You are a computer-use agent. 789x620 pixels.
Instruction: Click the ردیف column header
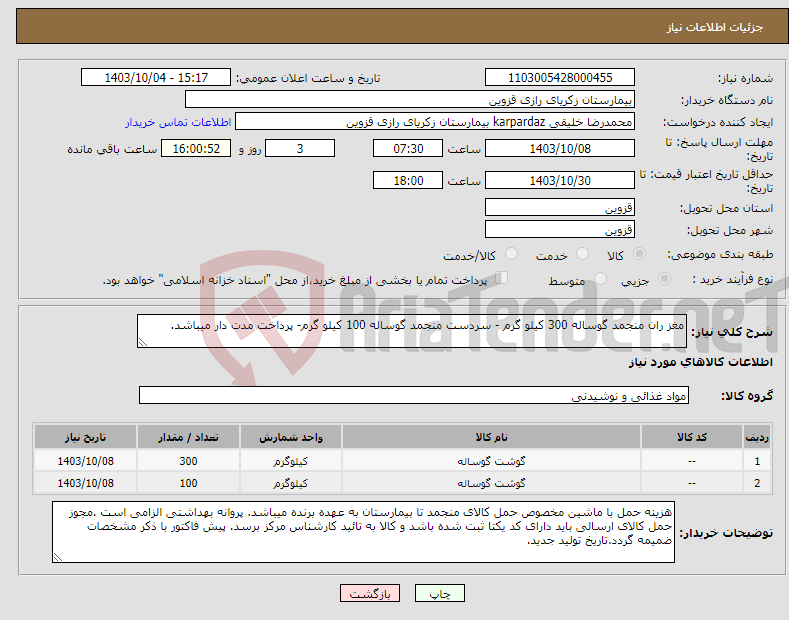tap(757, 437)
